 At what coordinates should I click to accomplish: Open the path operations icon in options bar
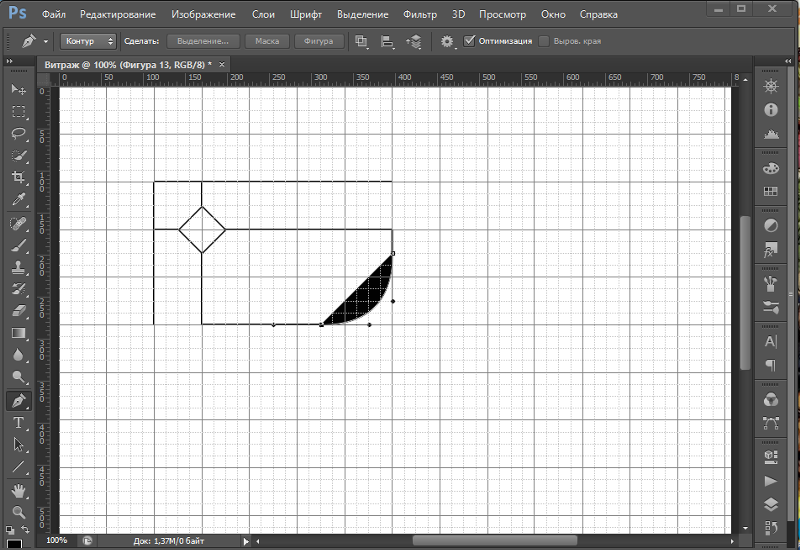(x=362, y=42)
